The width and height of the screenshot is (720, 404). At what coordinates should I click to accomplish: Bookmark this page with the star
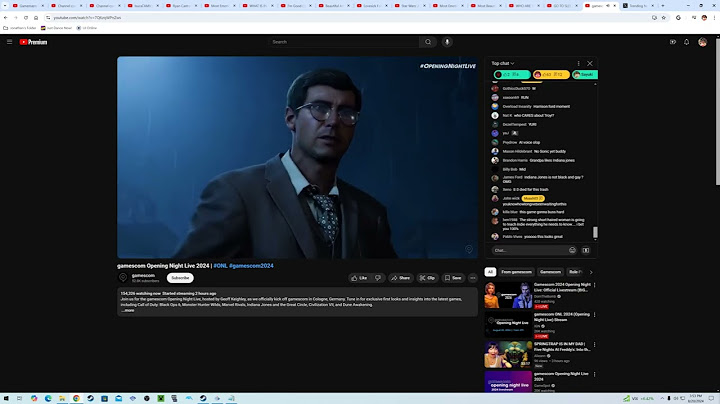tap(664, 17)
